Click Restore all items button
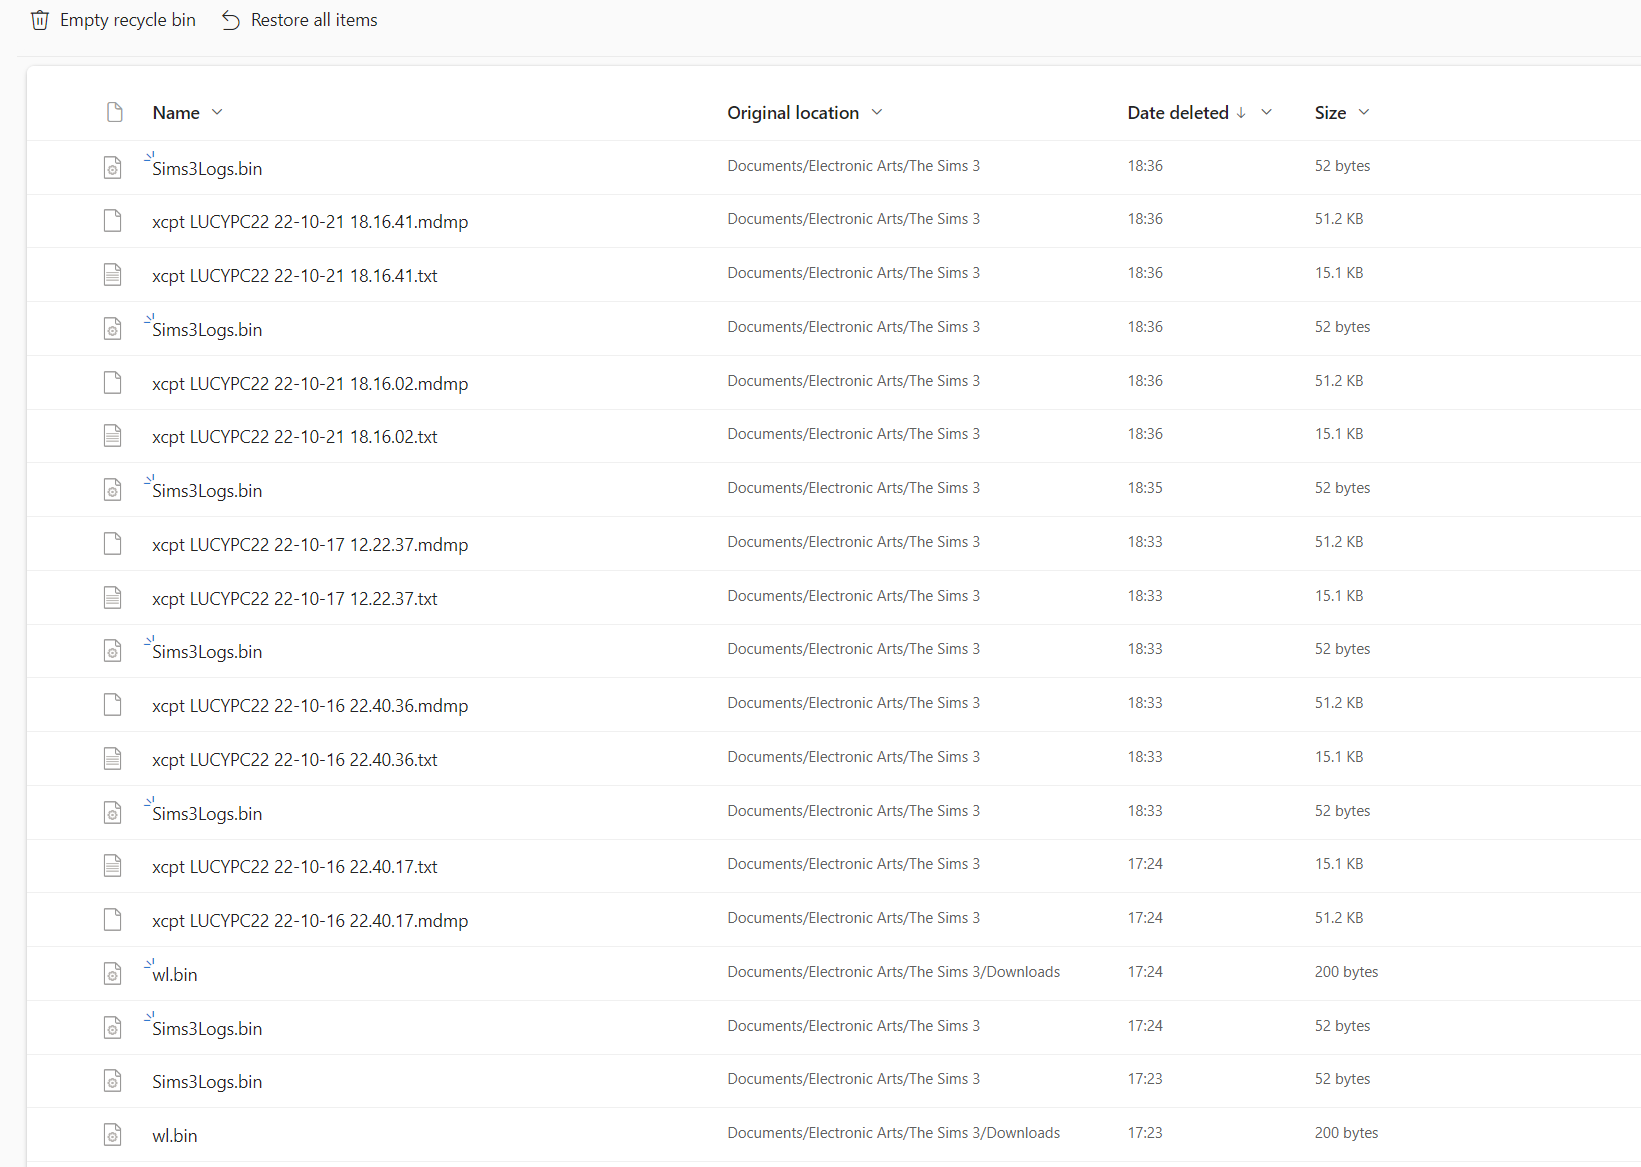Viewport: 1641px width, 1167px height. pyautogui.click(x=300, y=20)
